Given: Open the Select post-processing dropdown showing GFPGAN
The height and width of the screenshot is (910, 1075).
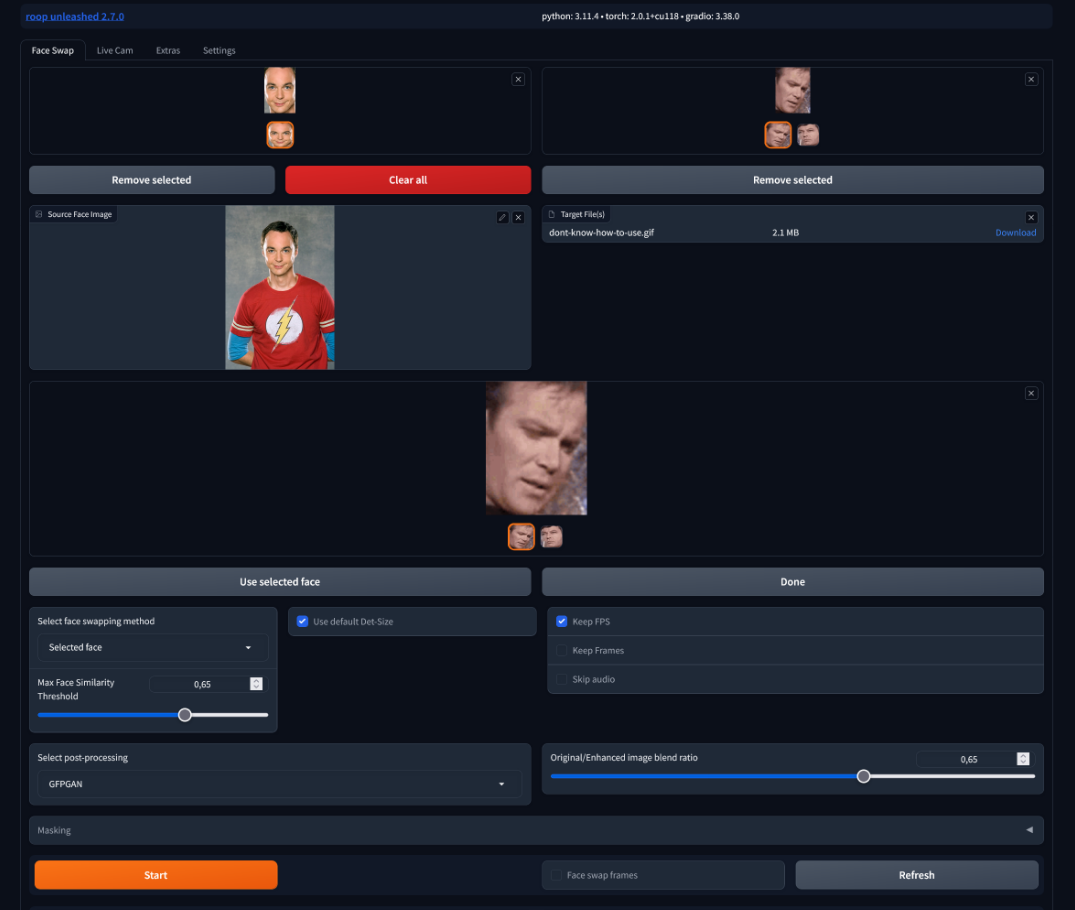Looking at the screenshot, I should point(280,784).
